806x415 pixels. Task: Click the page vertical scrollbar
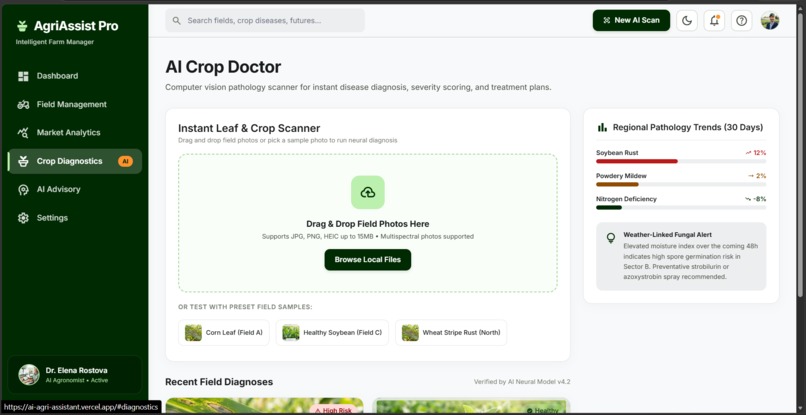click(800, 154)
